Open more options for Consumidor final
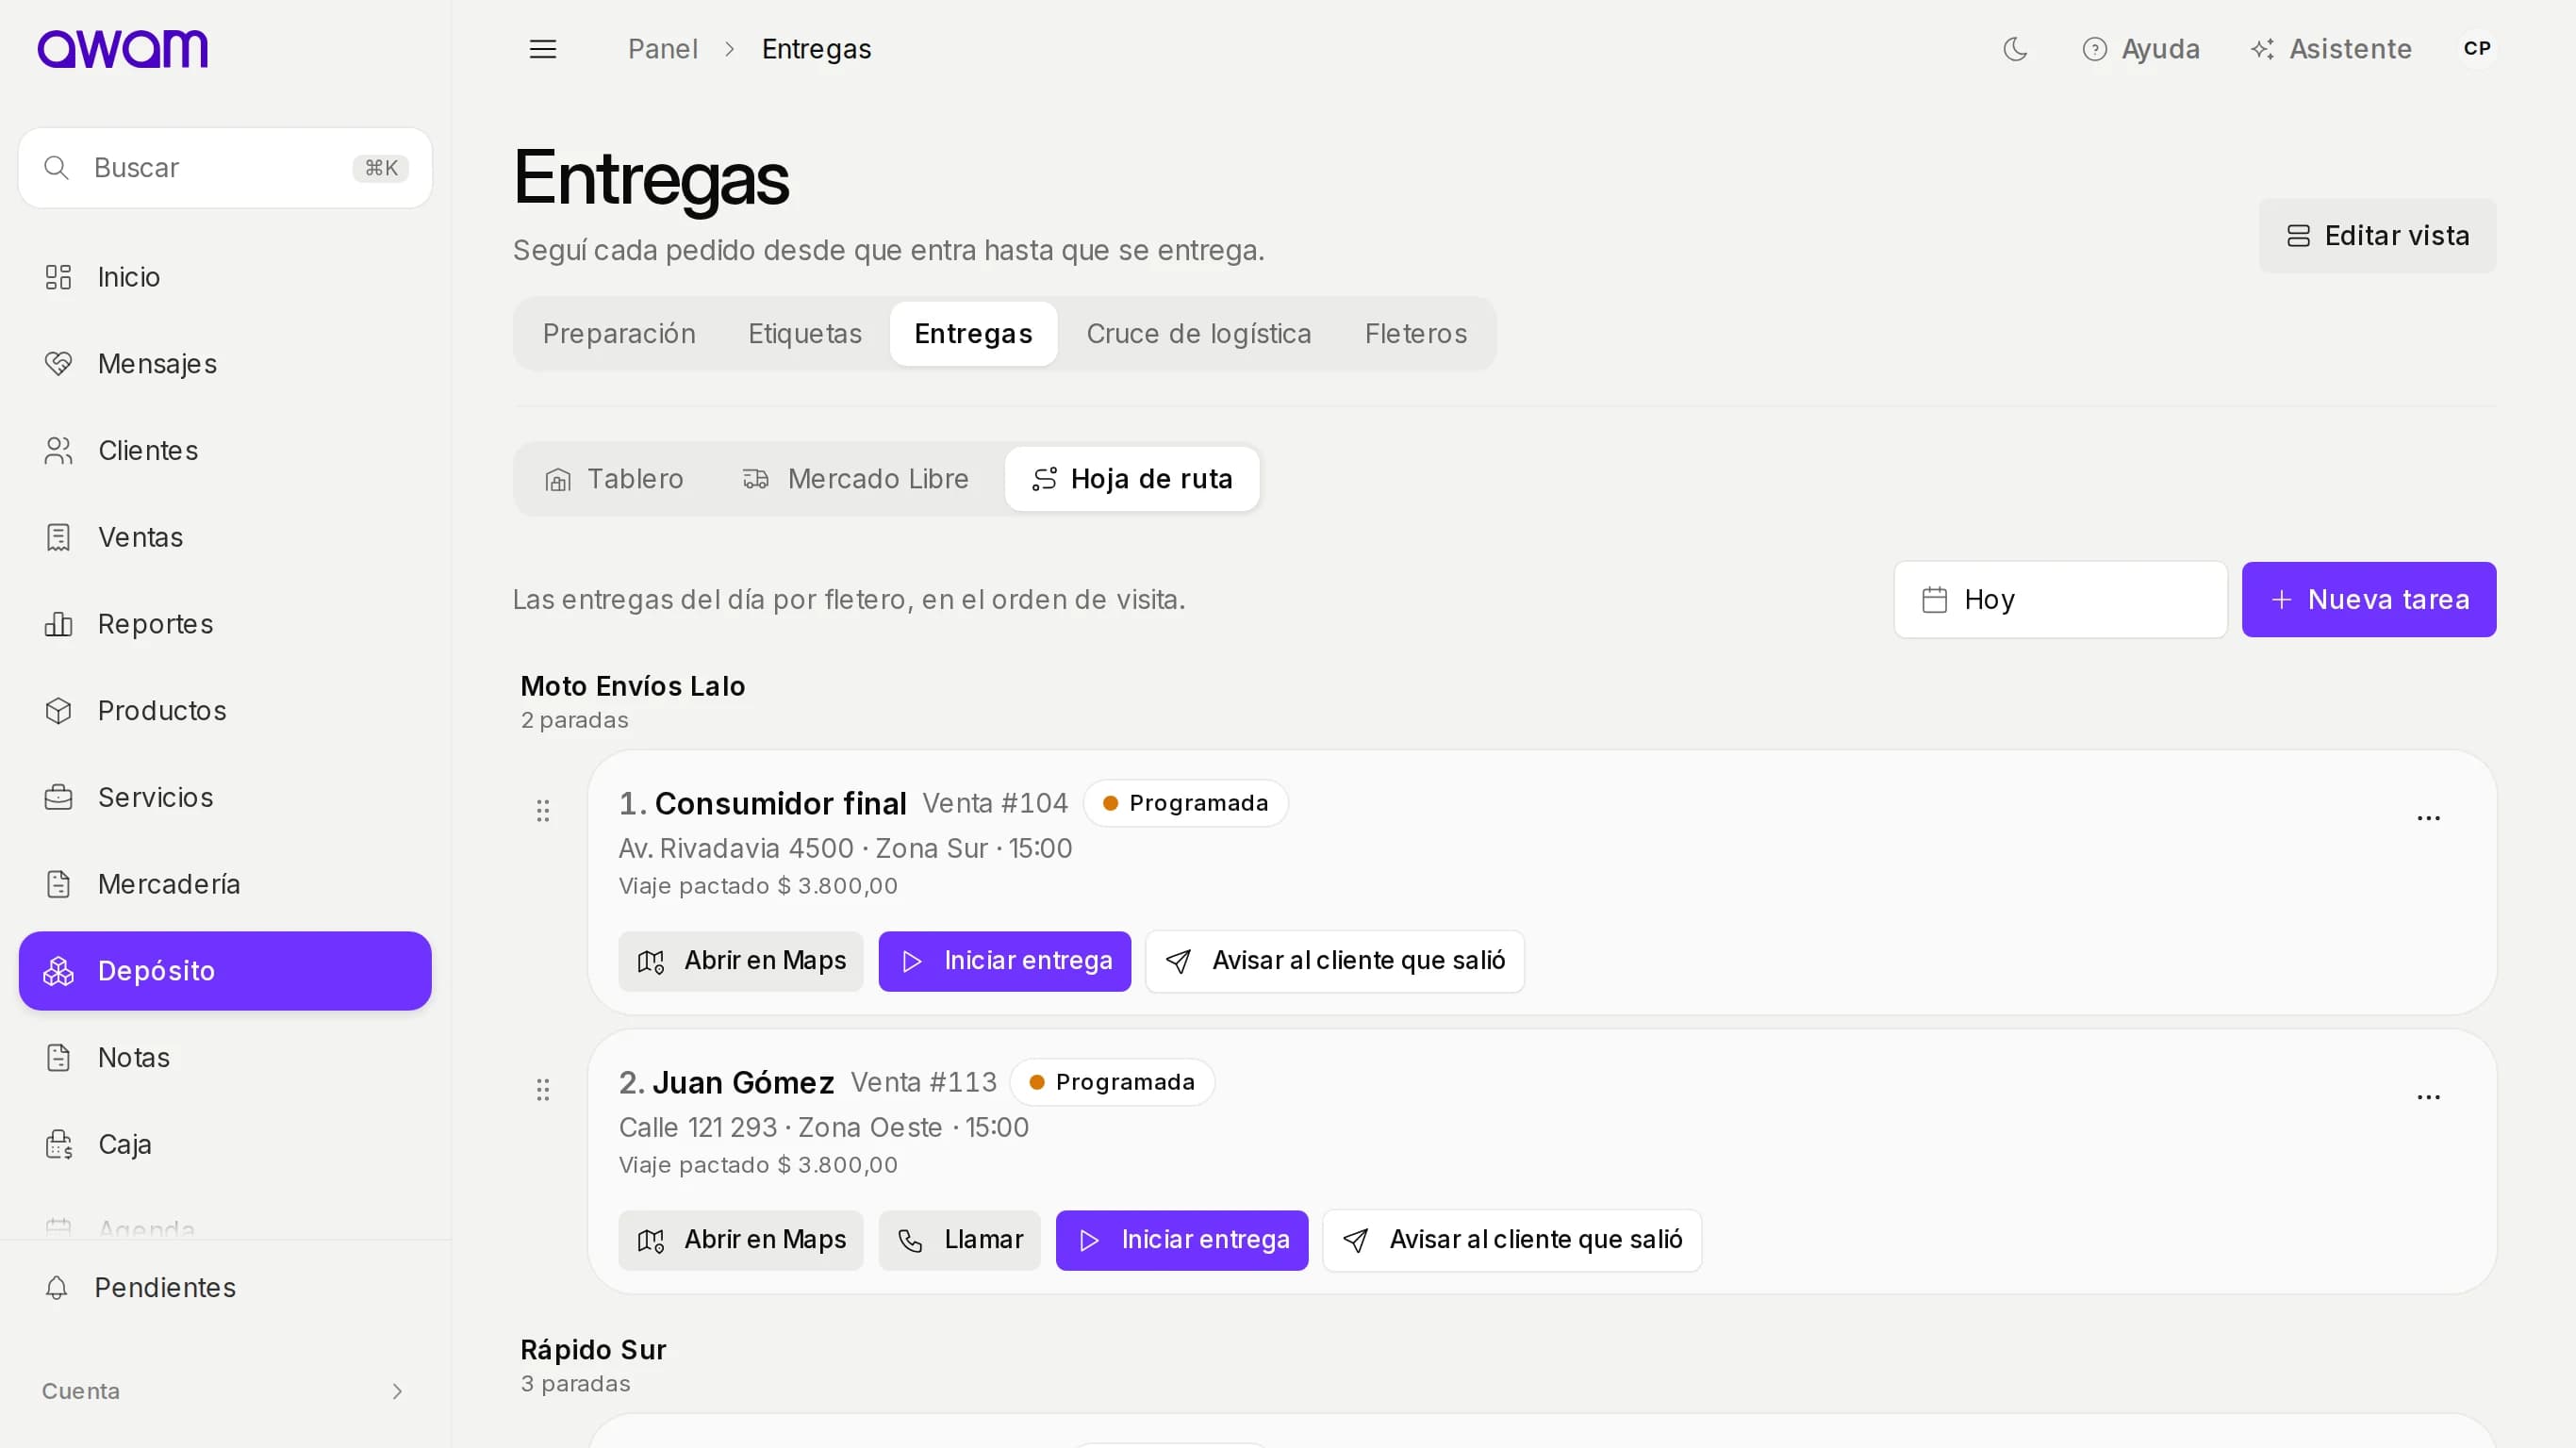The height and width of the screenshot is (1448, 2576). (x=2428, y=818)
